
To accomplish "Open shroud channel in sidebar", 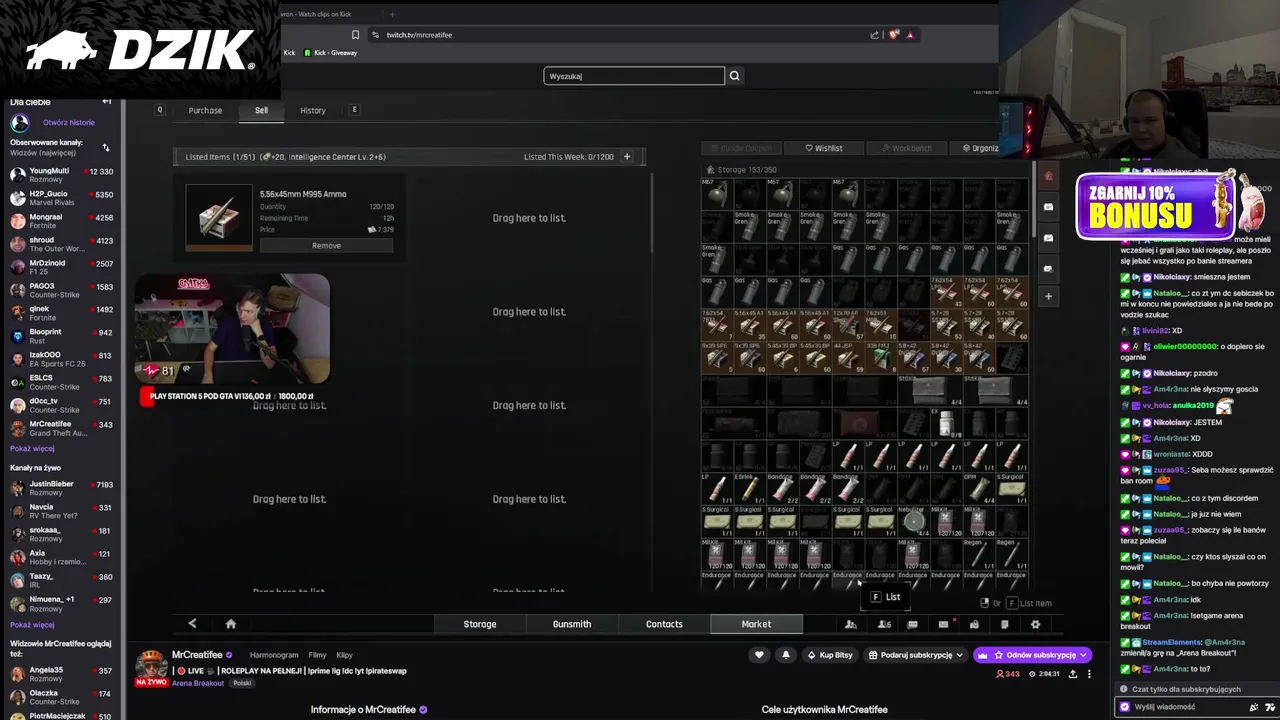I will [61, 244].
